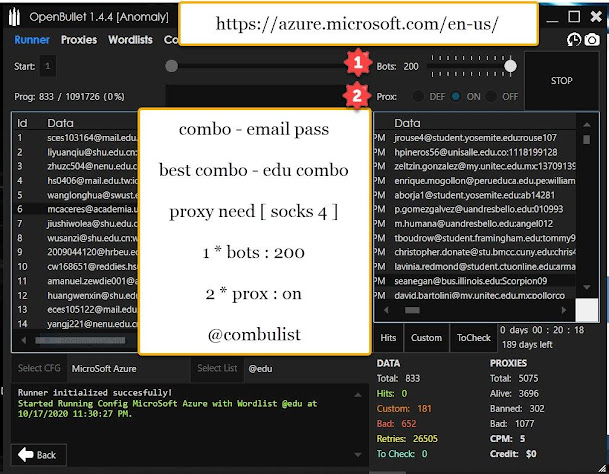The image size is (609, 474).
Task: Switch to the Runner tab
Action: coord(32,40)
